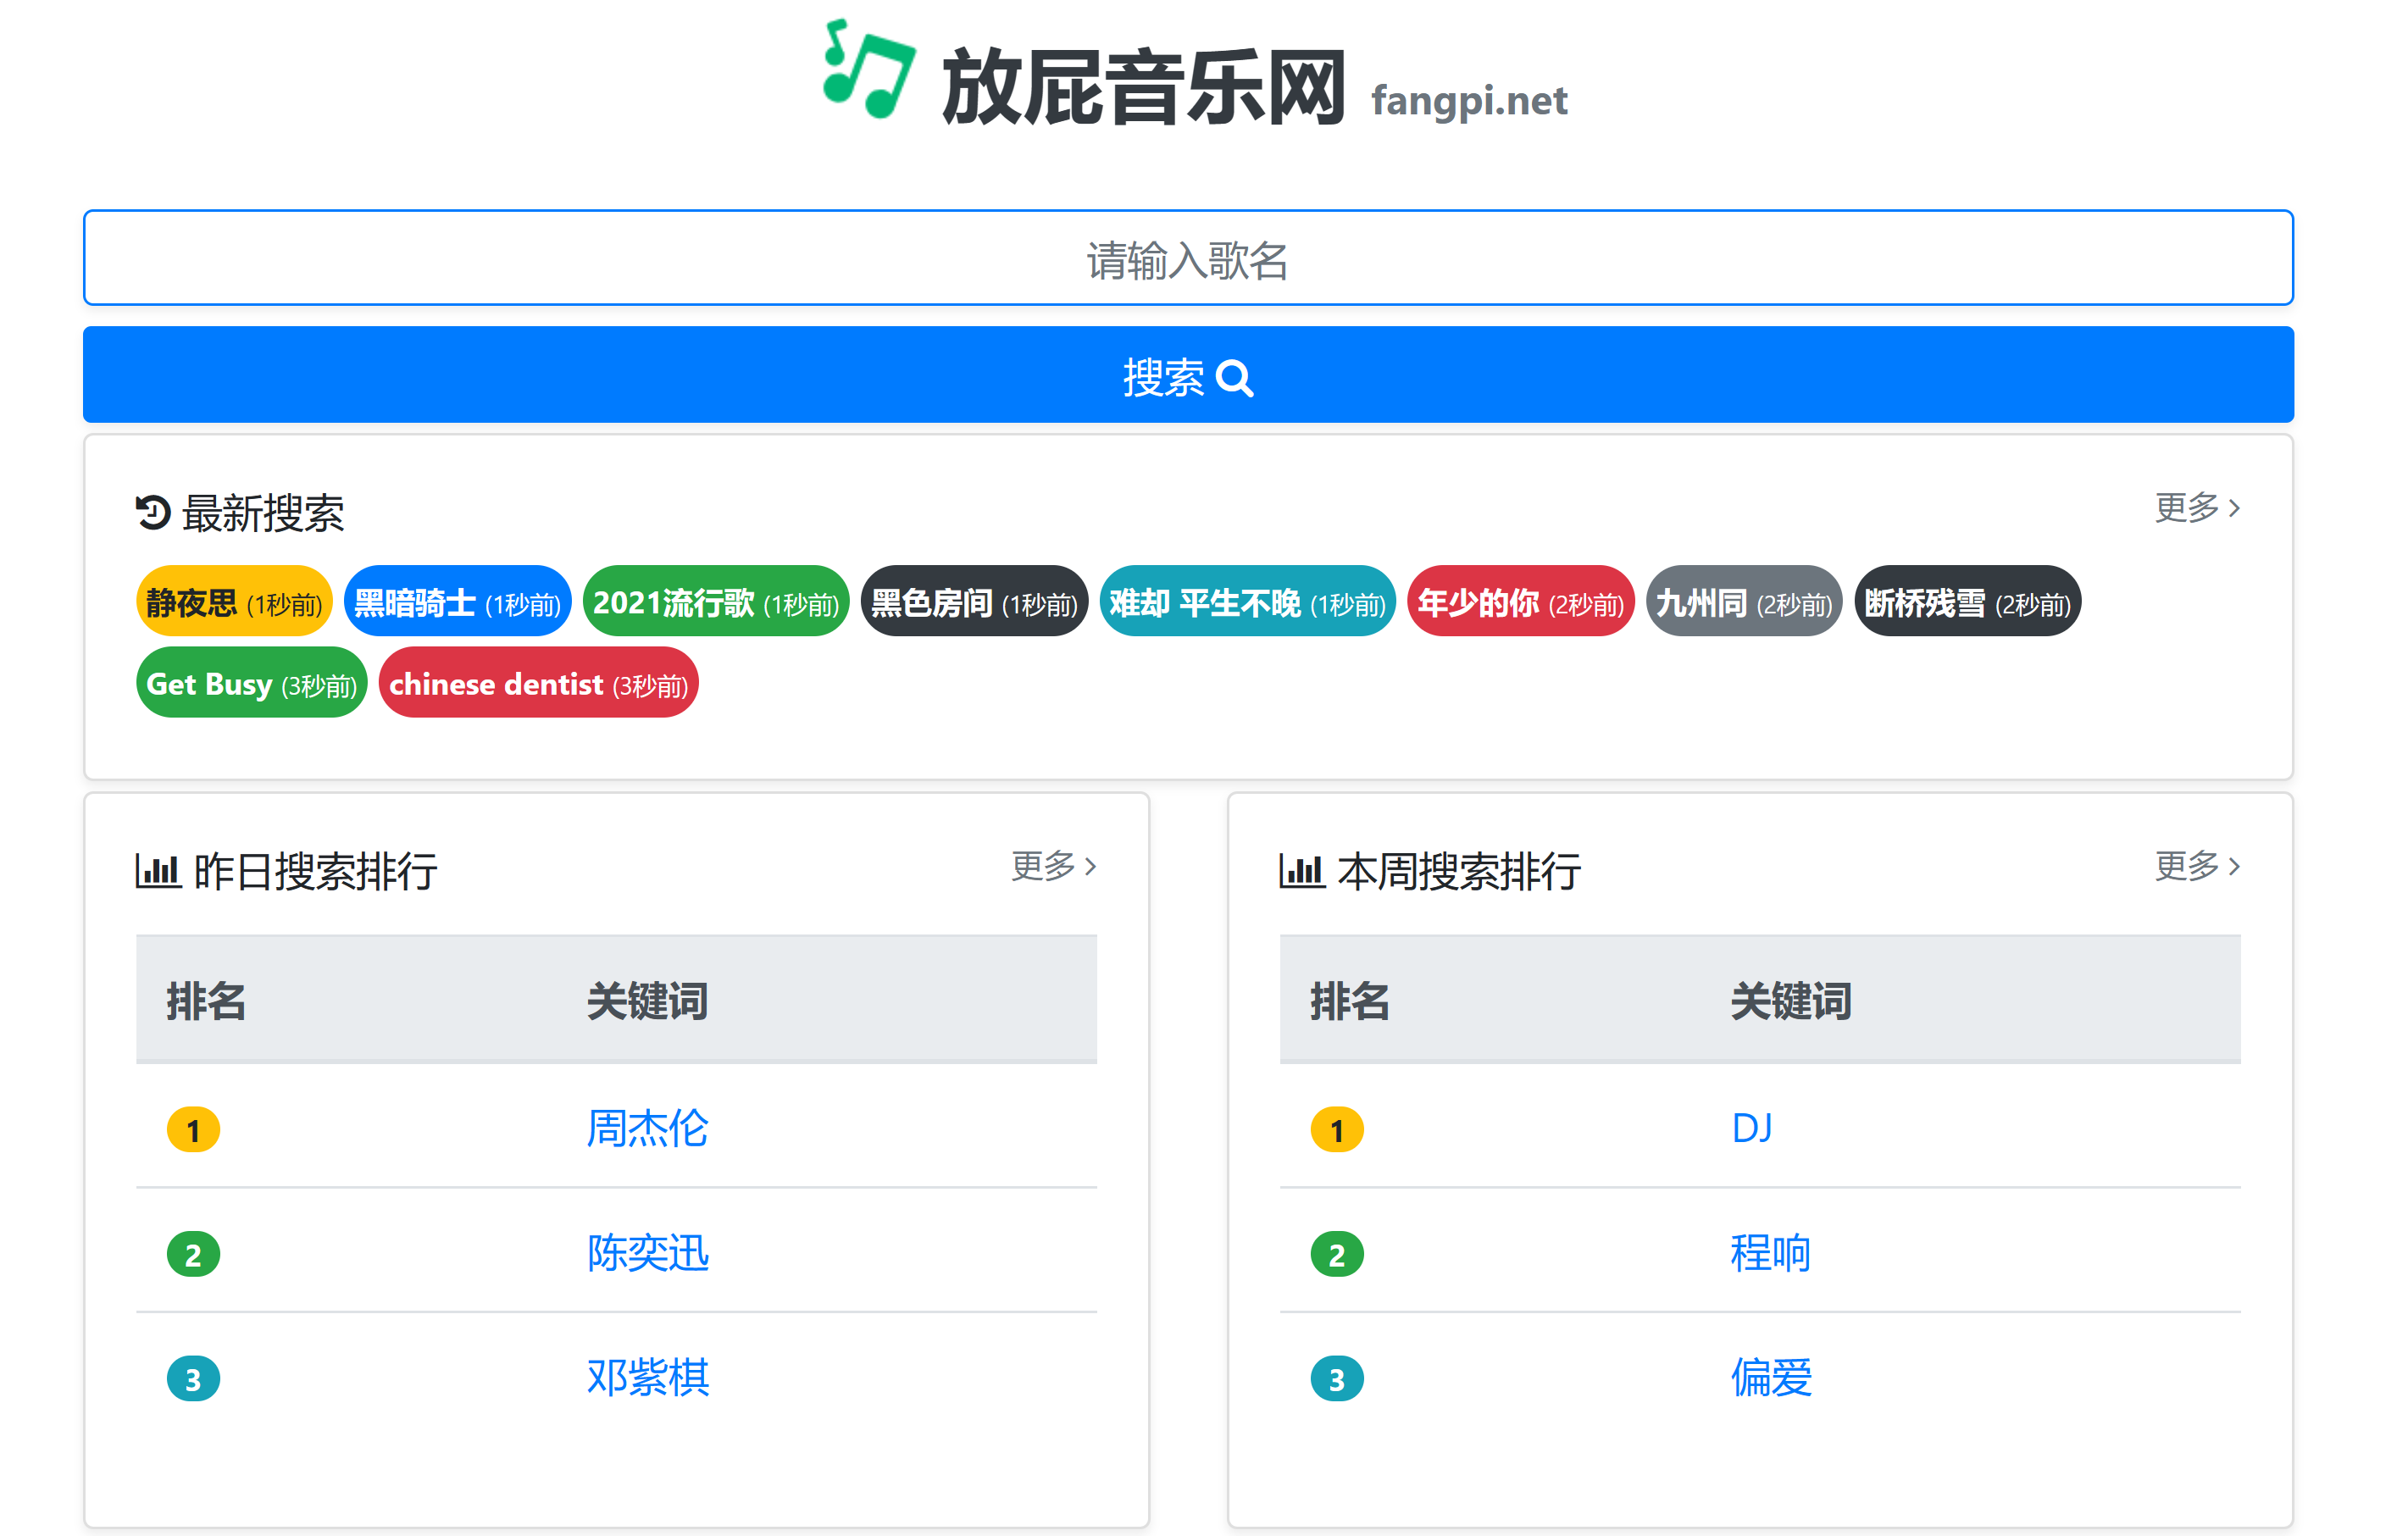Expand 更多 in the 最新搜索 section

pos(2196,508)
